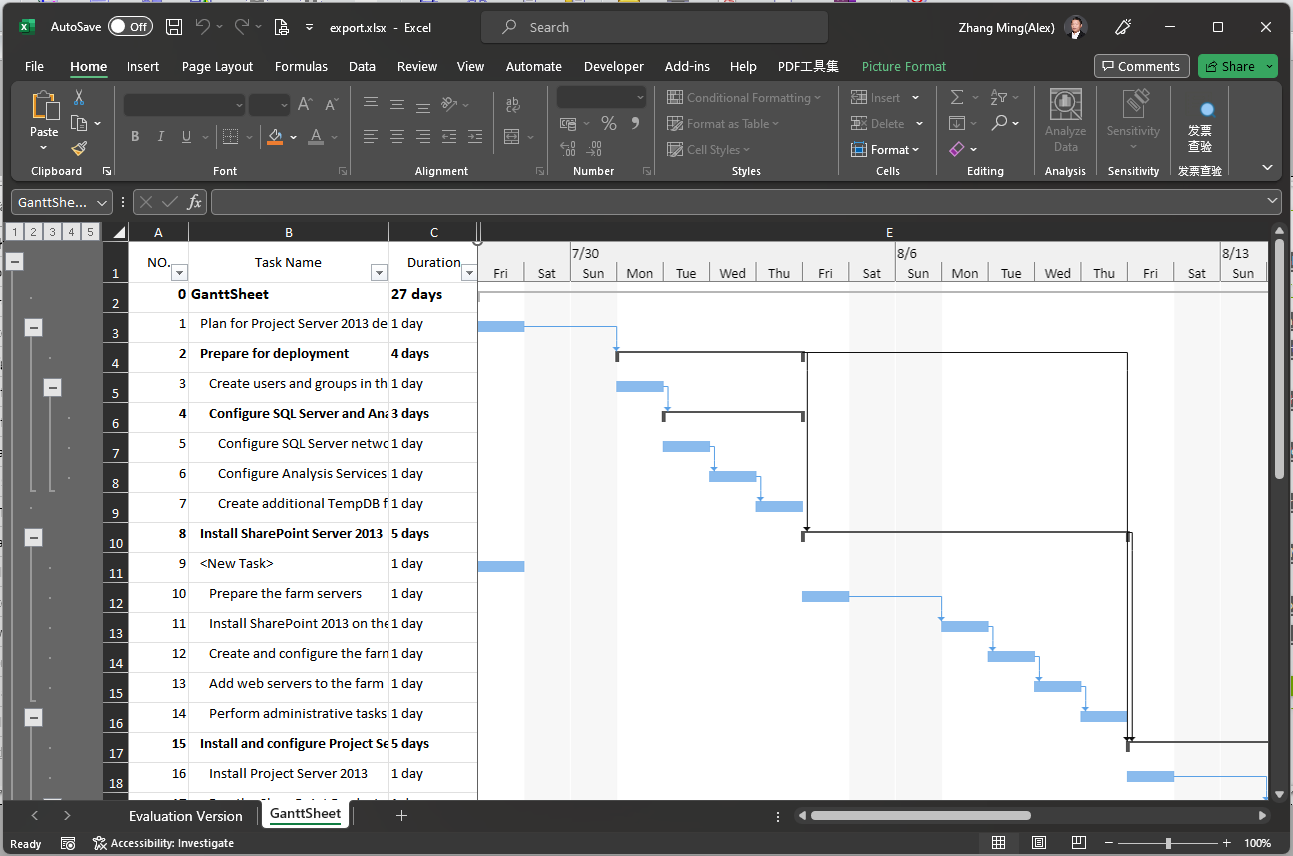This screenshot has height=856, width=1293.
Task: Click the Percent Style icon
Action: 608,124
